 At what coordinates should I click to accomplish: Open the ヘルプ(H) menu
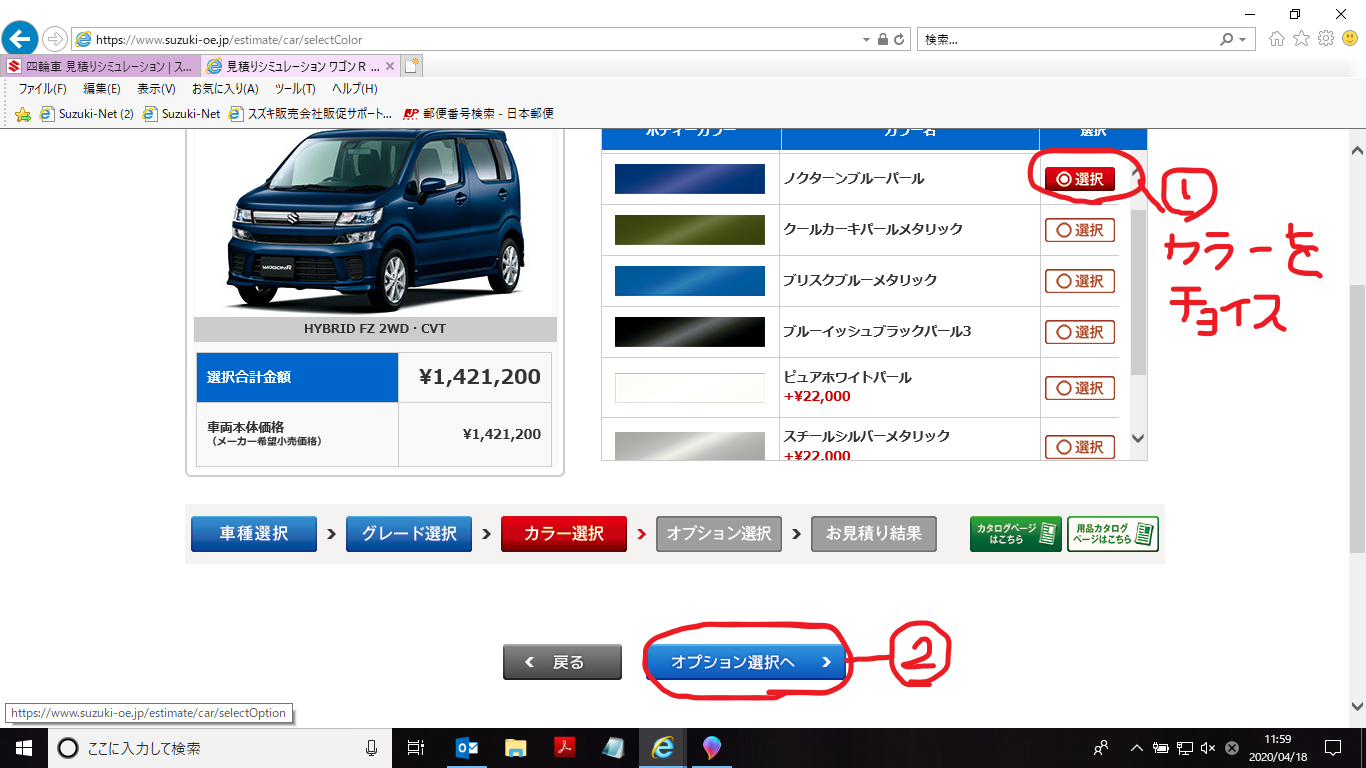[x=355, y=89]
